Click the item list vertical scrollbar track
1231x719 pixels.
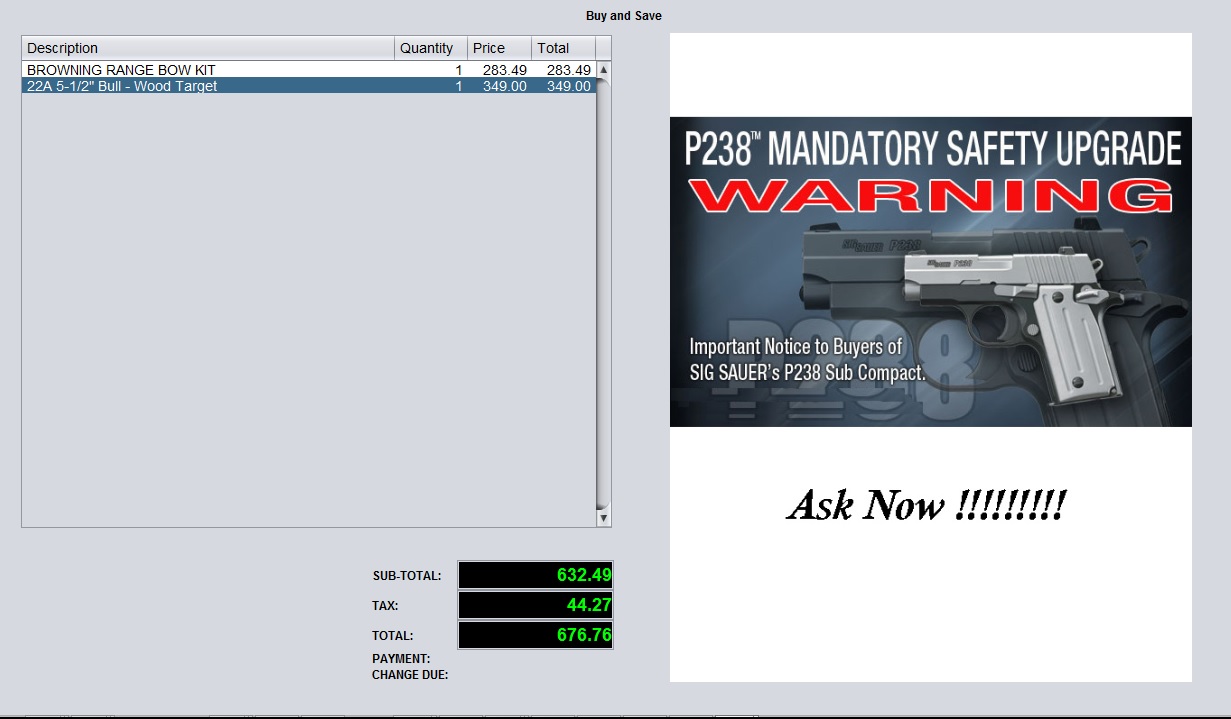pyautogui.click(x=603, y=300)
